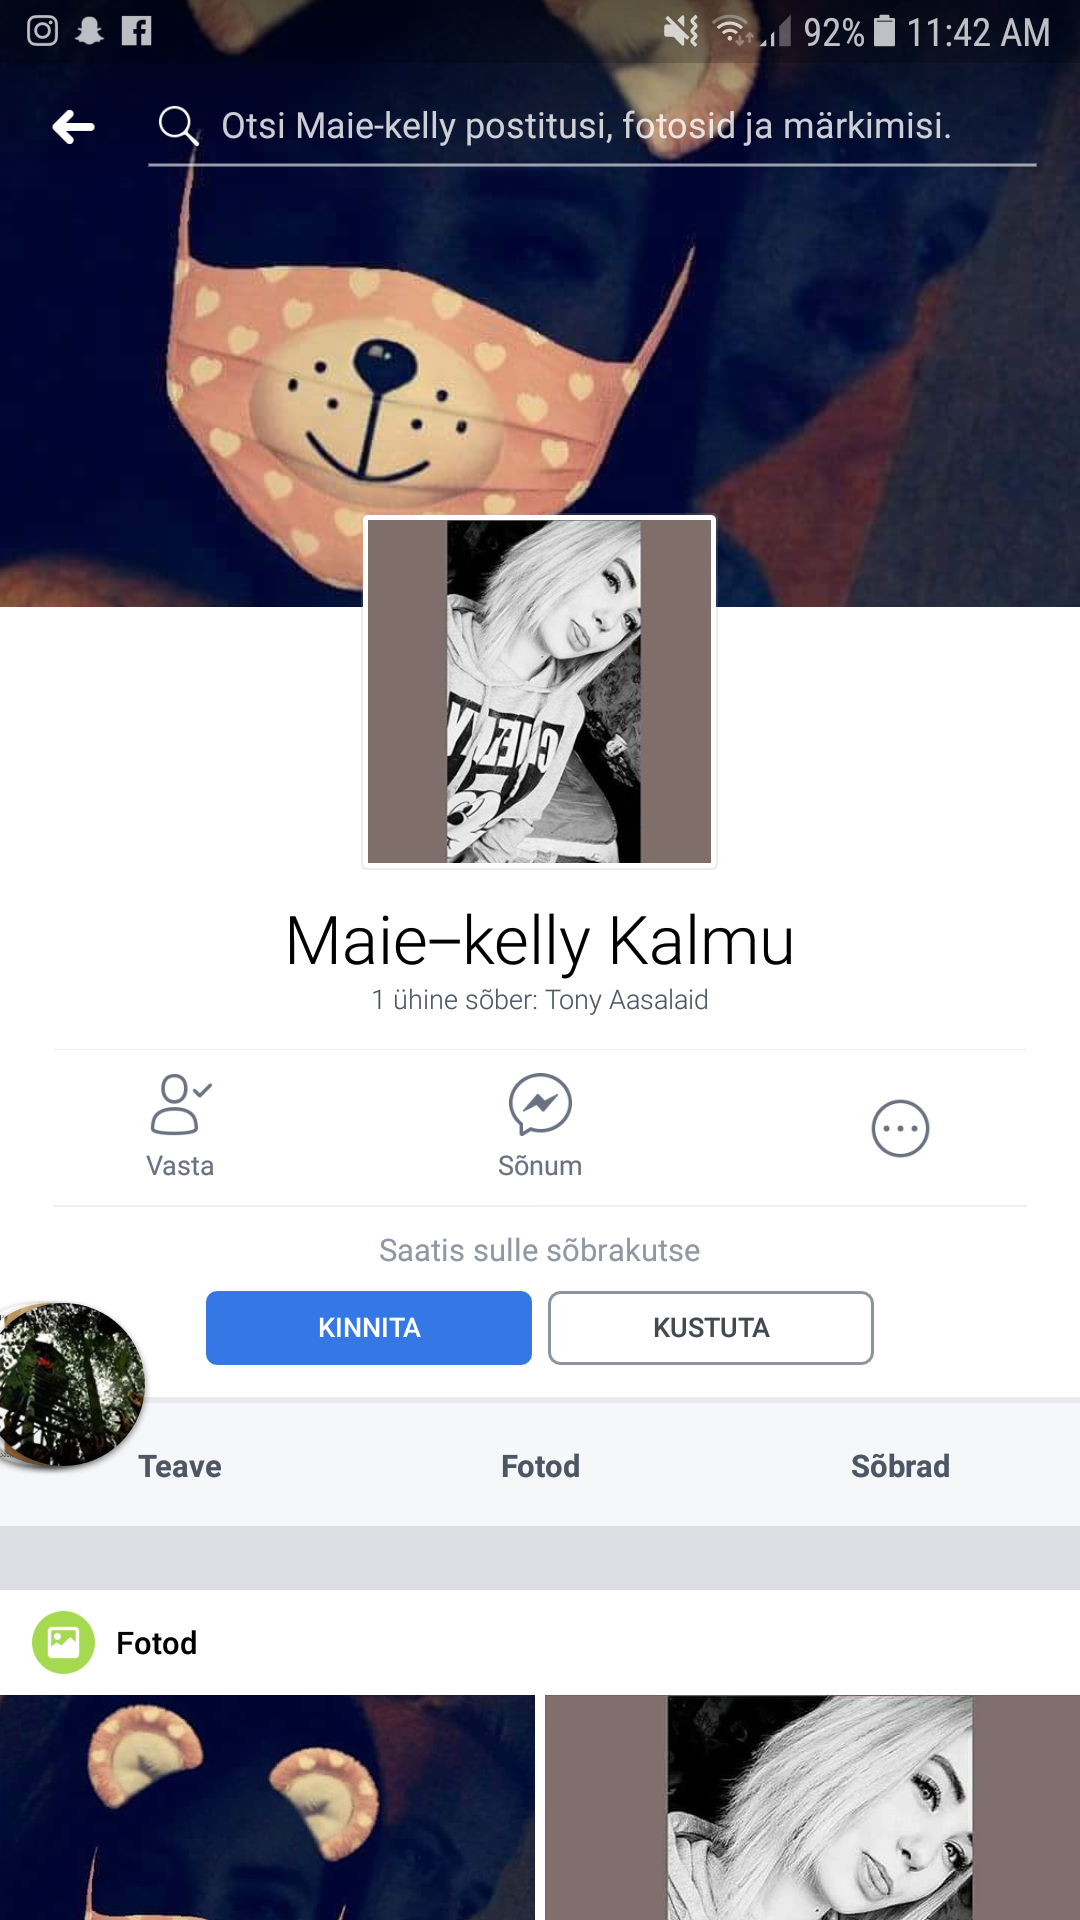
Task: Open the Facebook notification status icon
Action: tap(136, 31)
